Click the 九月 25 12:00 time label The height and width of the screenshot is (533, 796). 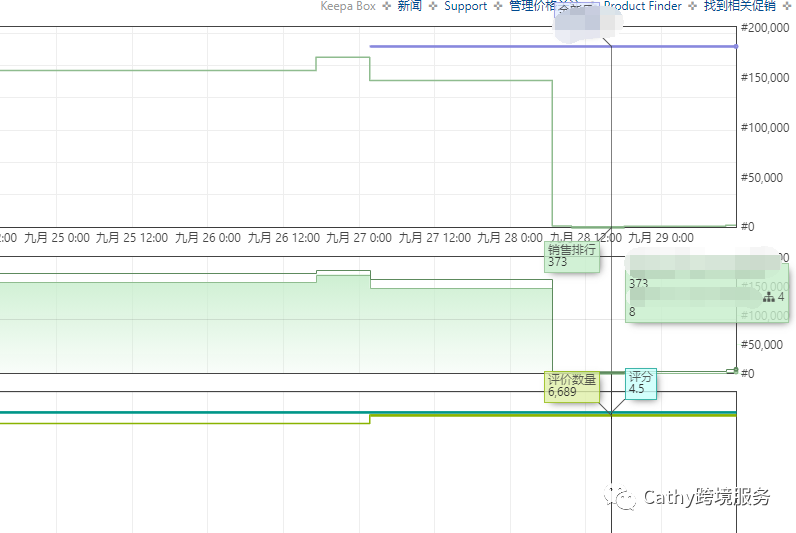[132, 238]
